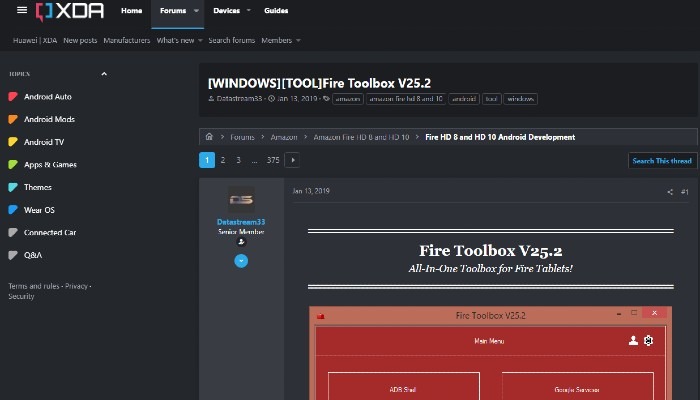Image resolution: width=700 pixels, height=400 pixels.
Task: Open the Android Mods topic
Action: click(x=49, y=119)
